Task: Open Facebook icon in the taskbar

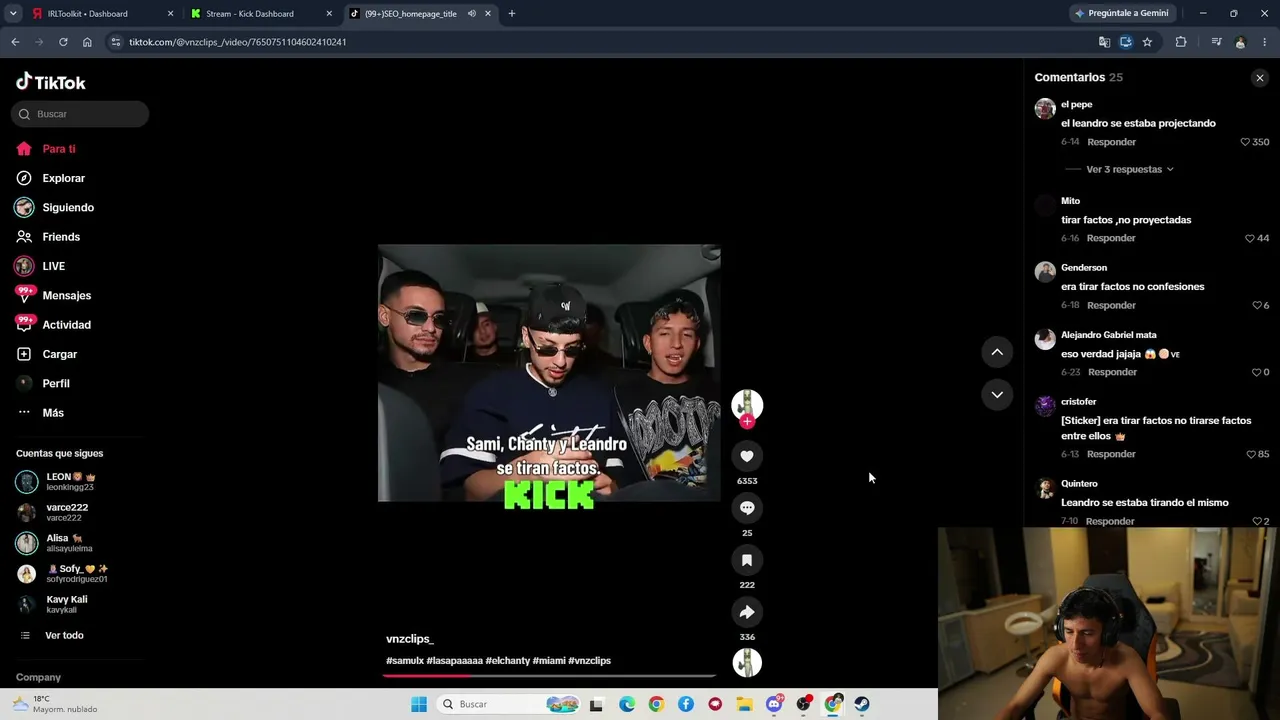Action: (x=685, y=704)
